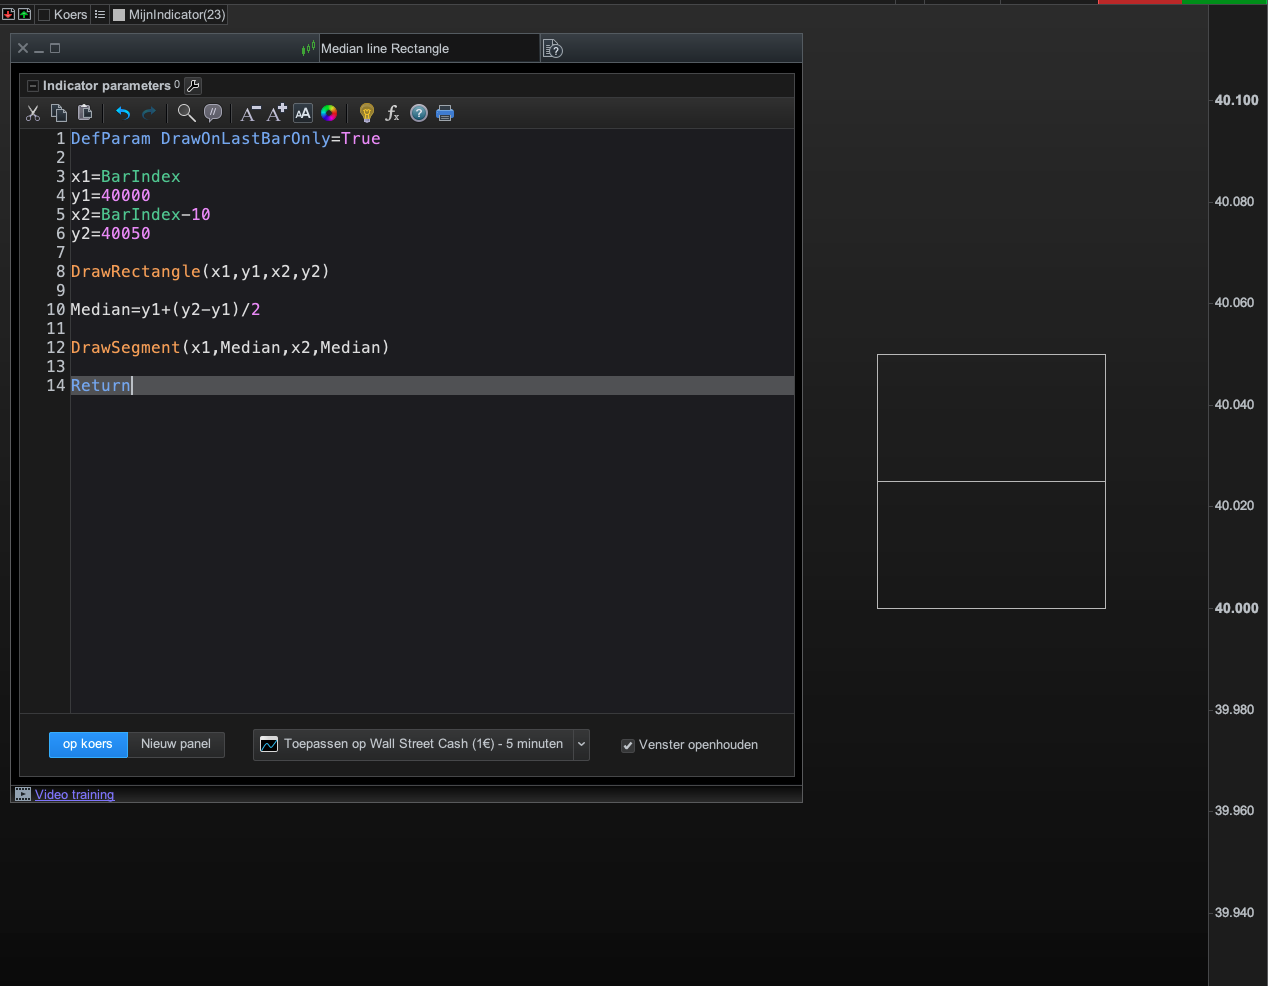Maximize the indicator editor window
Screen dimensions: 1268x986
[55, 48]
